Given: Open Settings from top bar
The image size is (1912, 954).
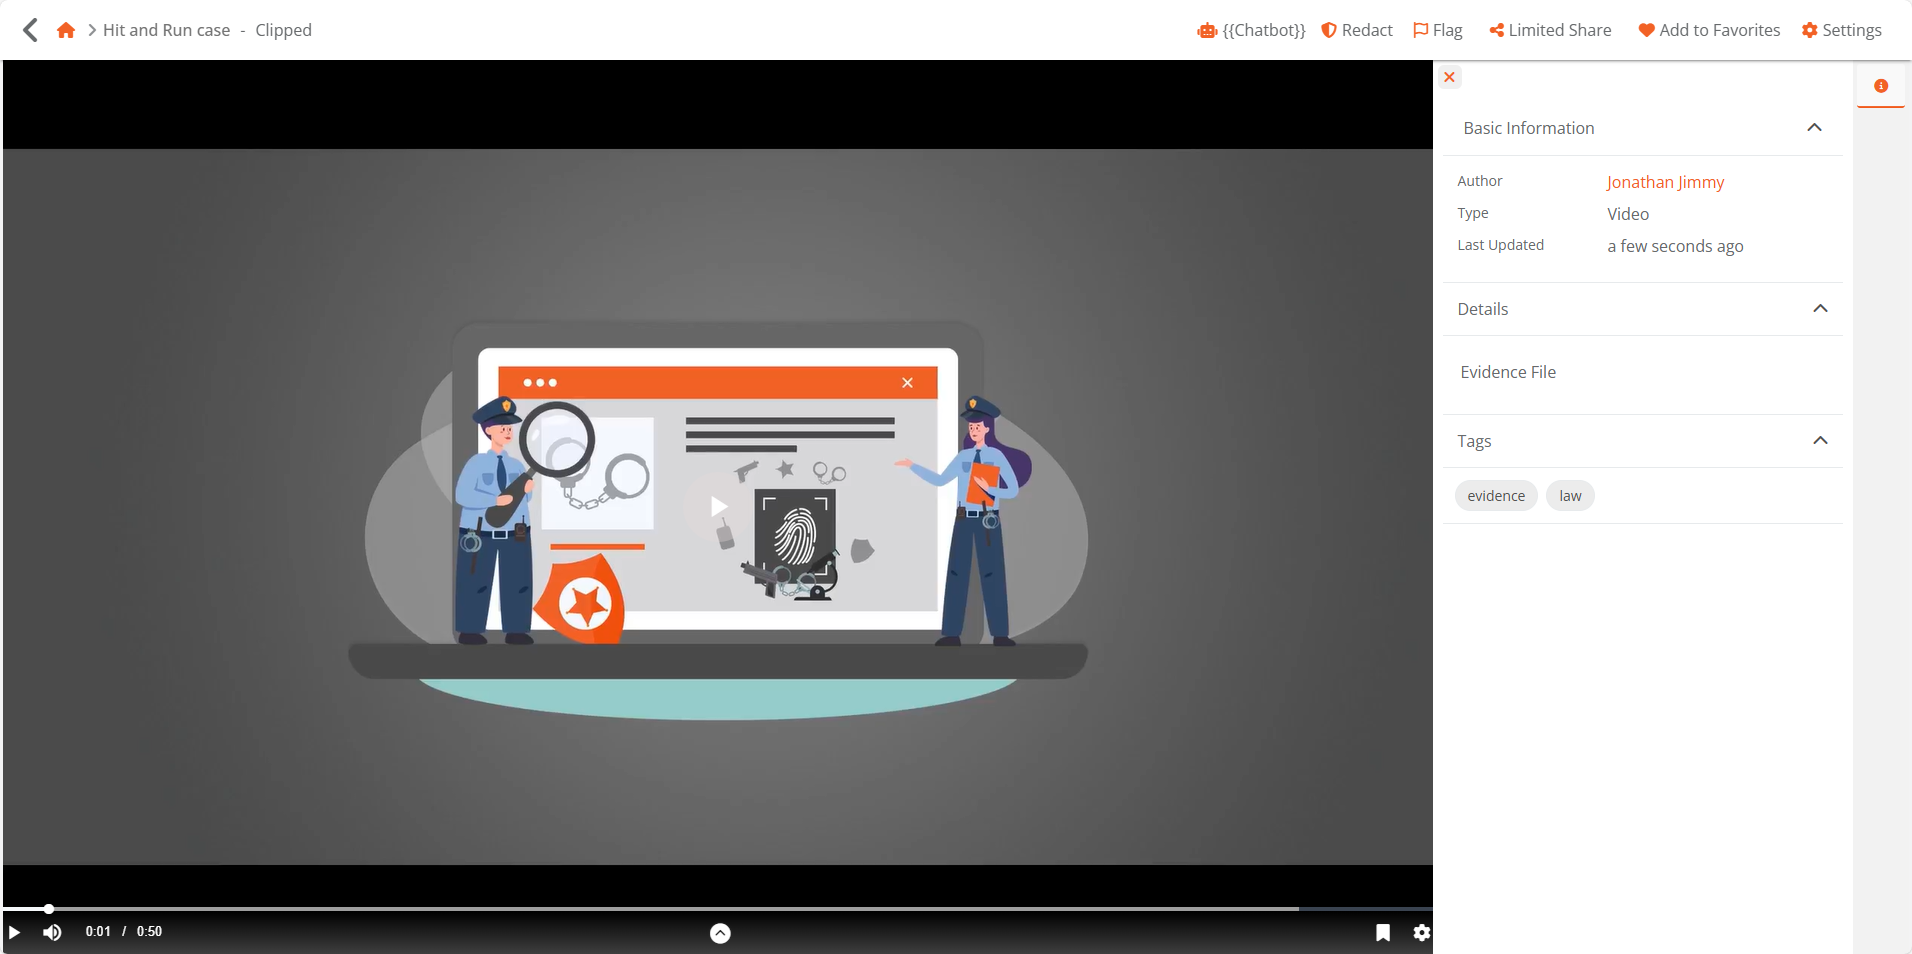Looking at the screenshot, I should (x=1841, y=30).
